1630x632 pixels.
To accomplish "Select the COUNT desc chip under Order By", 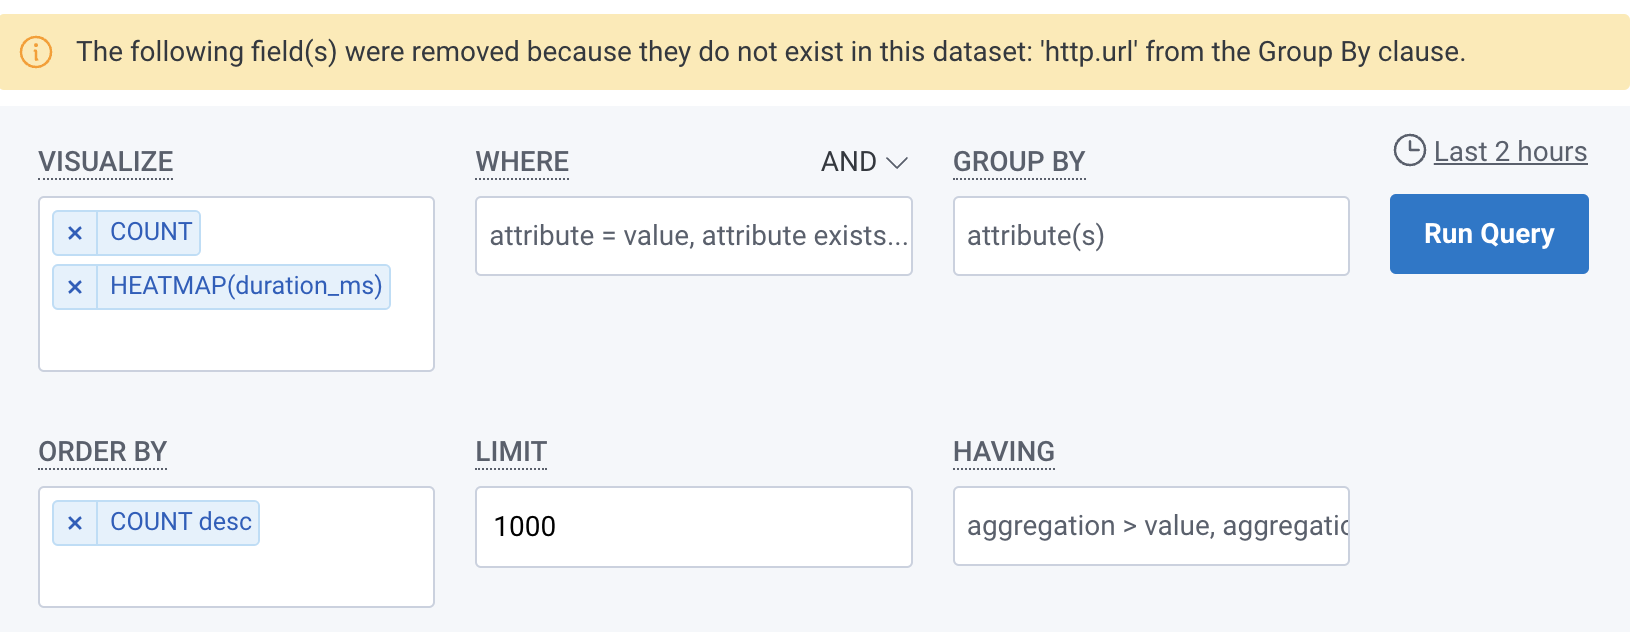I will 180,522.
